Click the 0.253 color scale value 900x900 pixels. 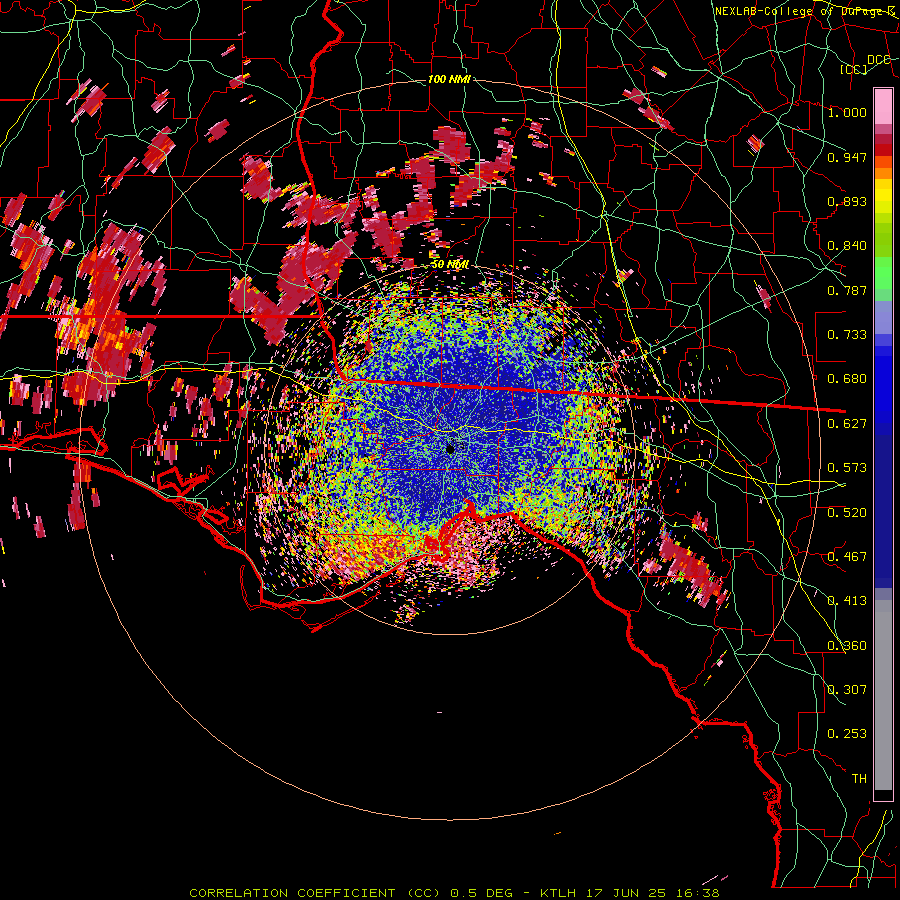[x=847, y=734]
